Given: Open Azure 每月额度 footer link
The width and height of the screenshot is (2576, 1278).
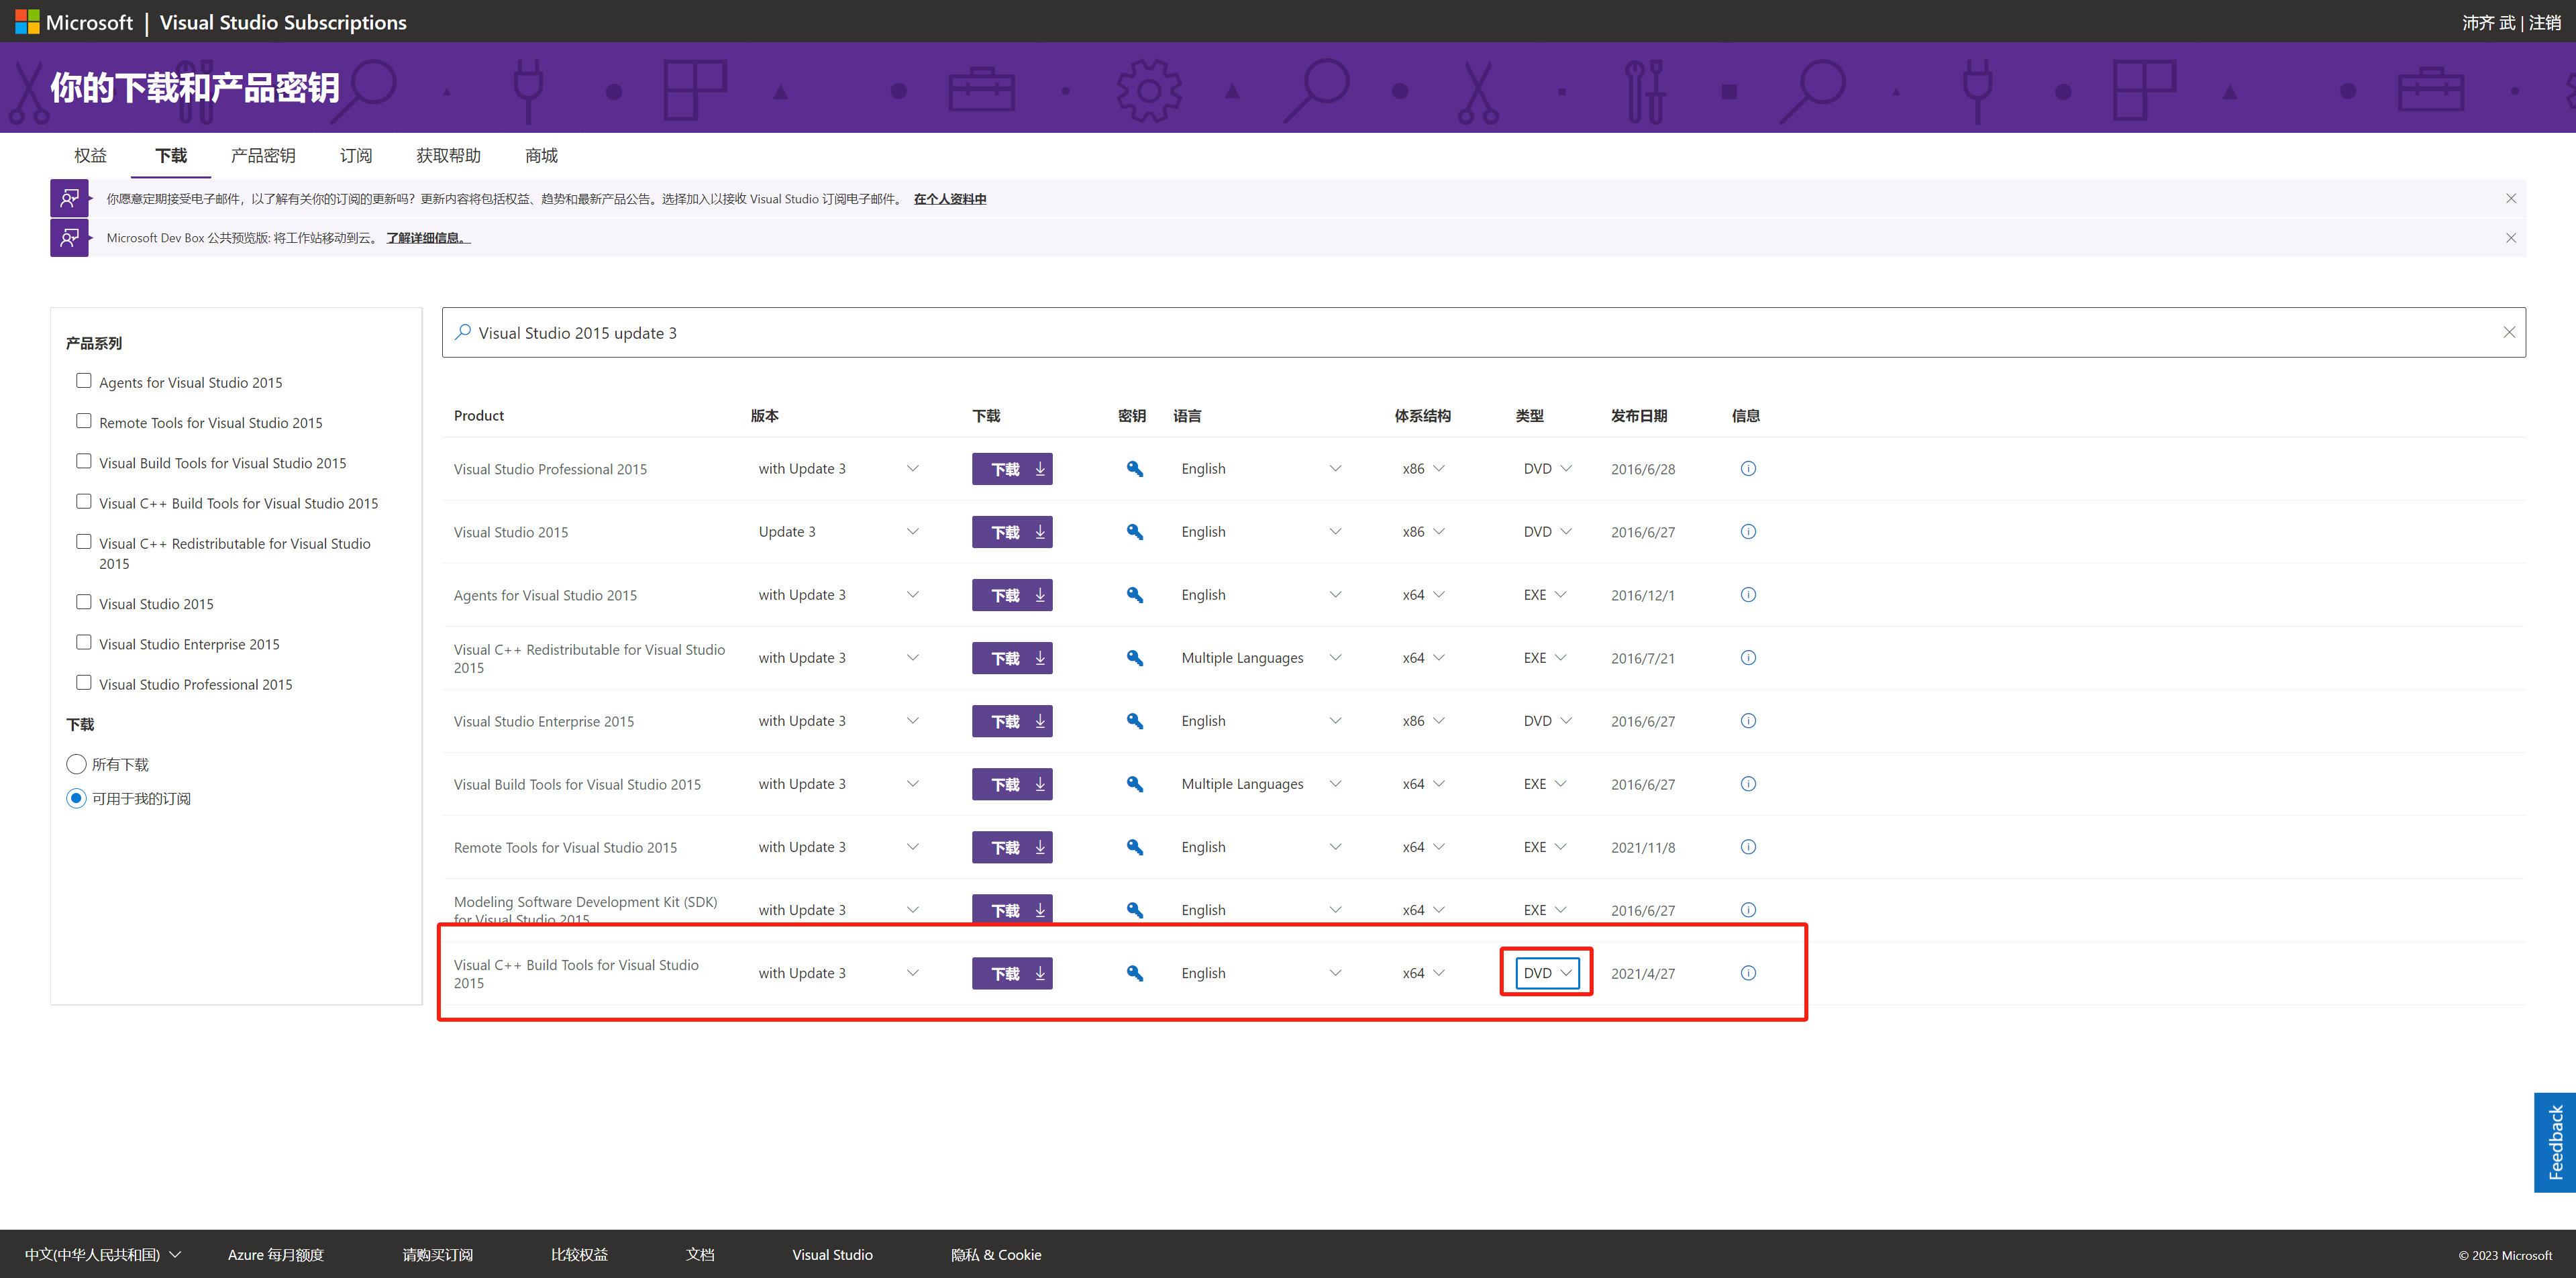Looking at the screenshot, I should pyautogui.click(x=276, y=1255).
